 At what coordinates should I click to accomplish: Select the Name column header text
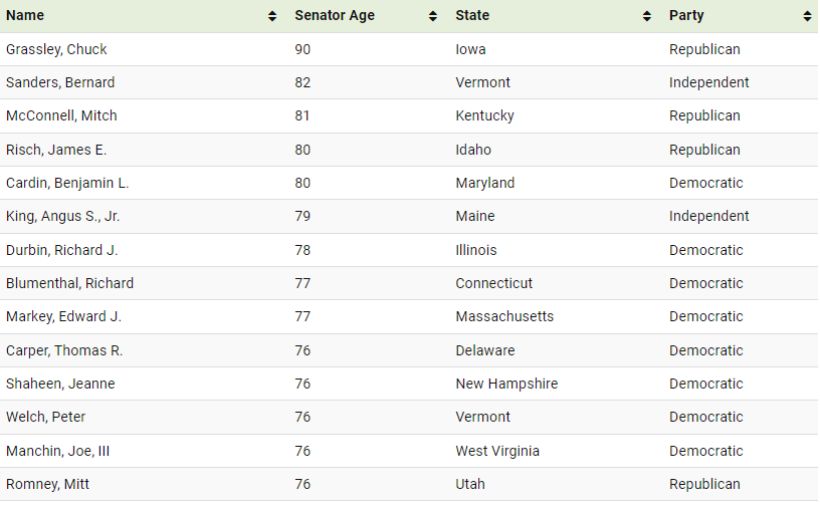click(x=25, y=16)
